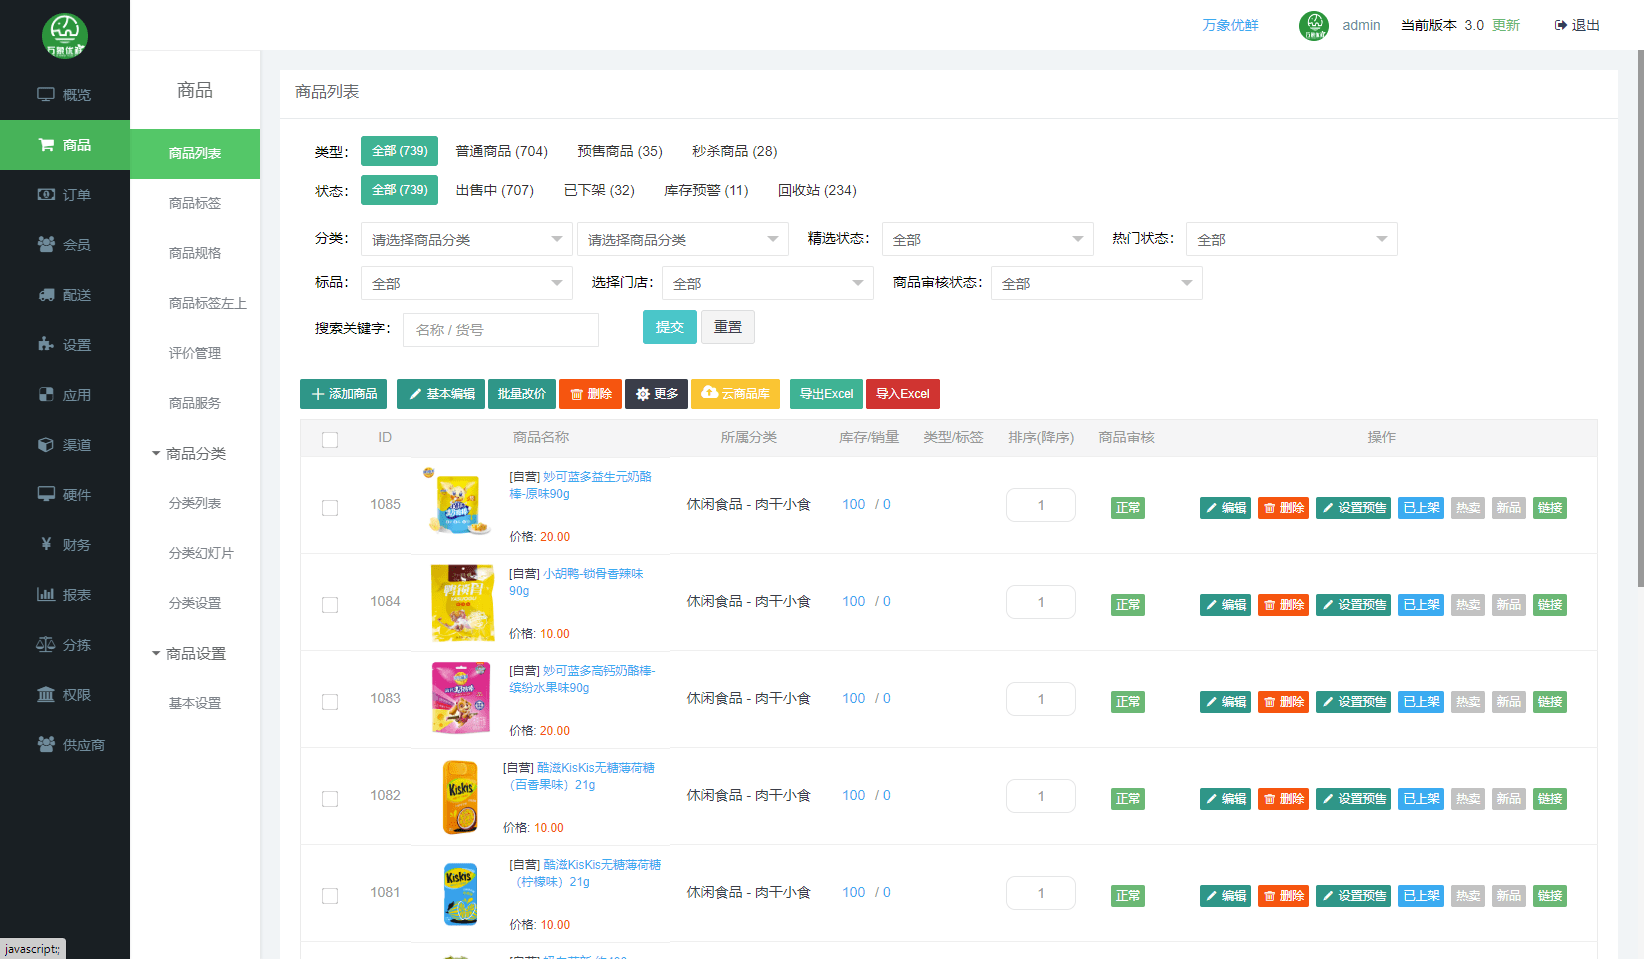Click the admin avatar logo in header
The image size is (1644, 959).
[1313, 26]
